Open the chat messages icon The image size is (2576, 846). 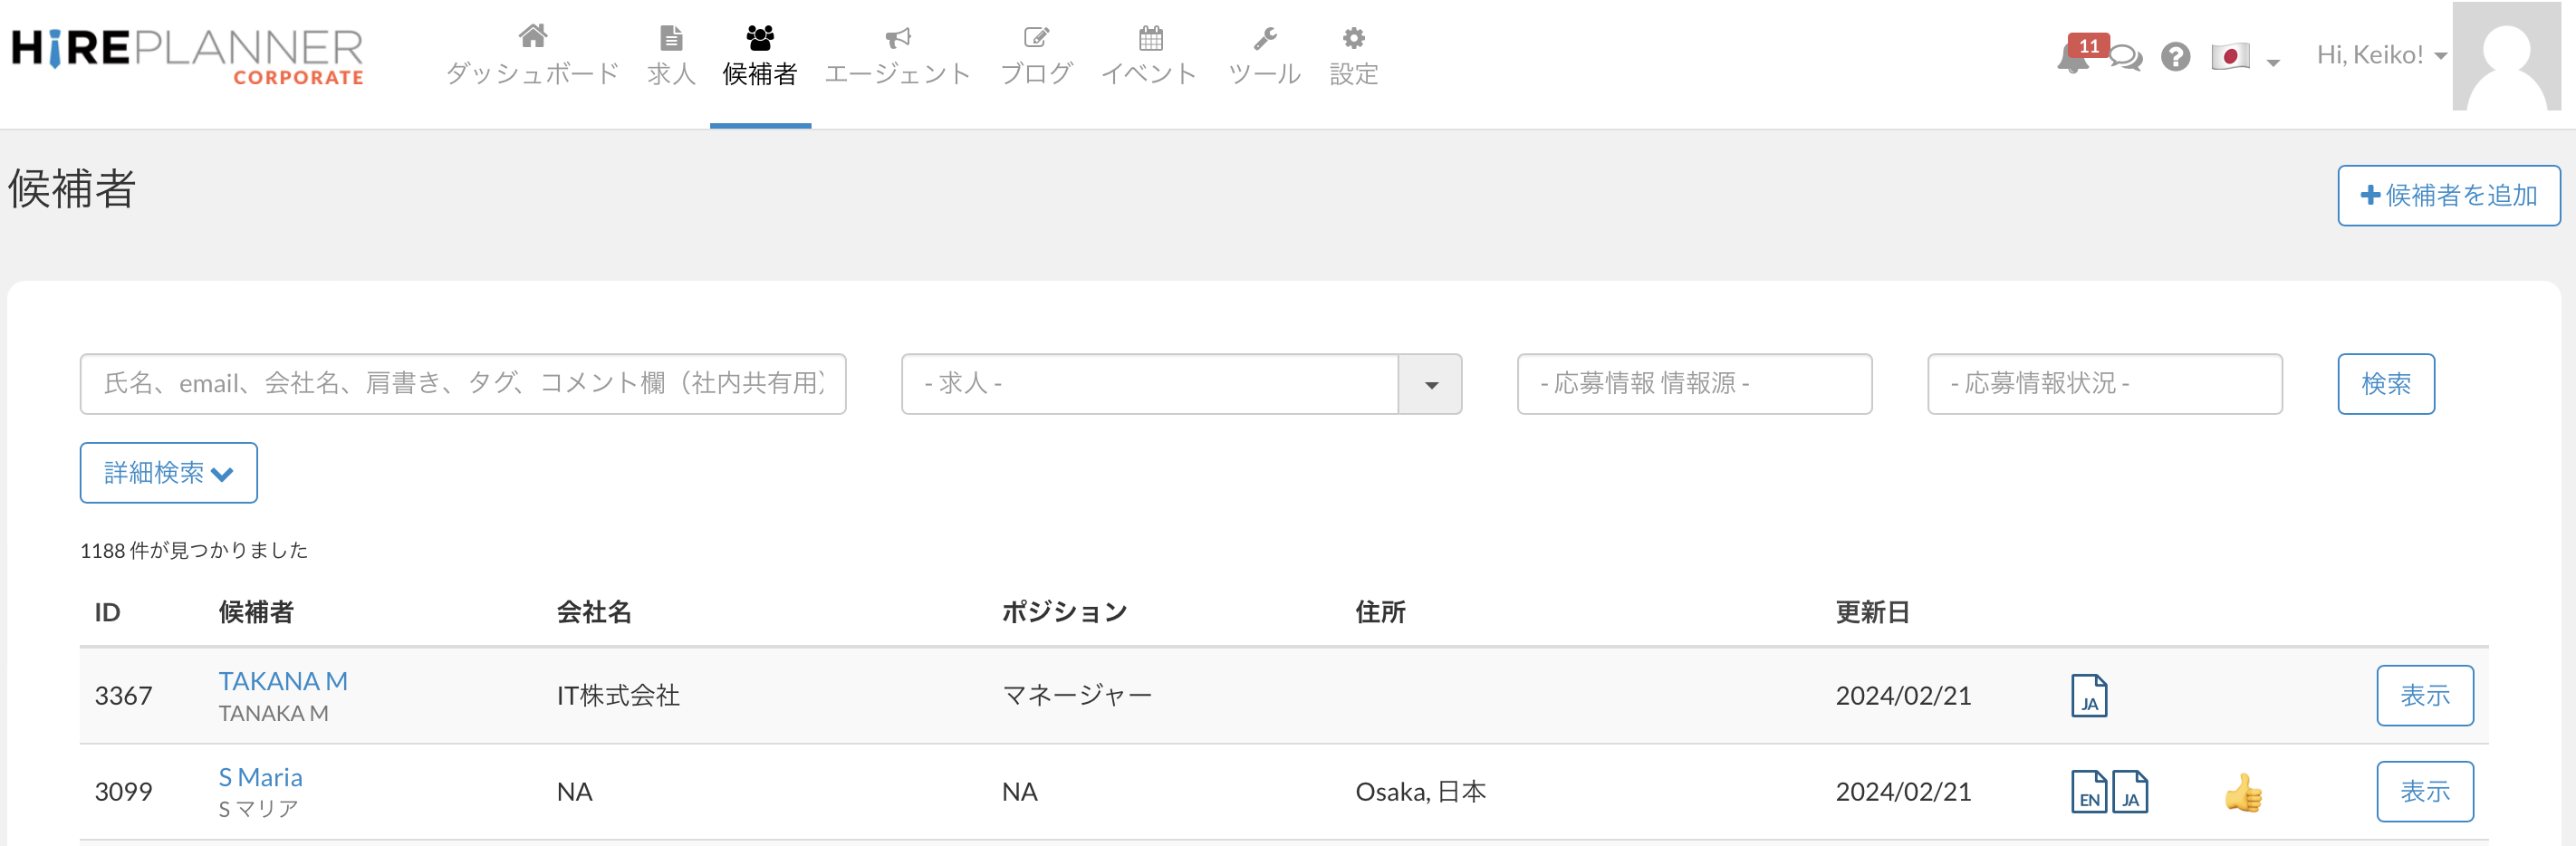tap(2126, 58)
